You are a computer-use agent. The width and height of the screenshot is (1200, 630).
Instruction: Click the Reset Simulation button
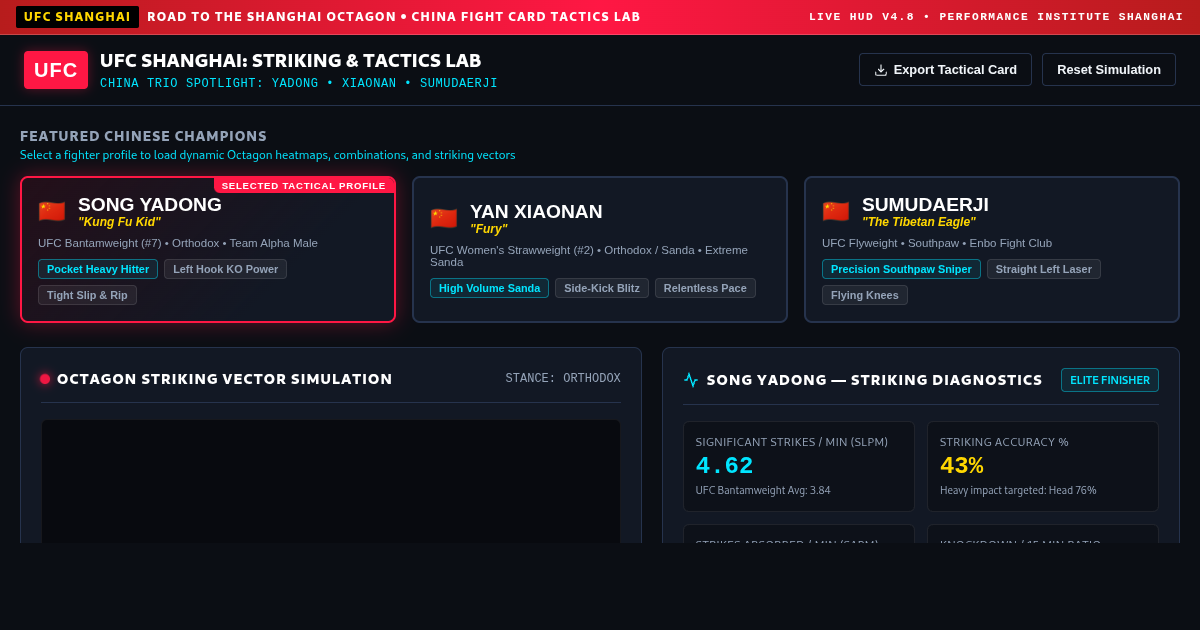point(1109,70)
